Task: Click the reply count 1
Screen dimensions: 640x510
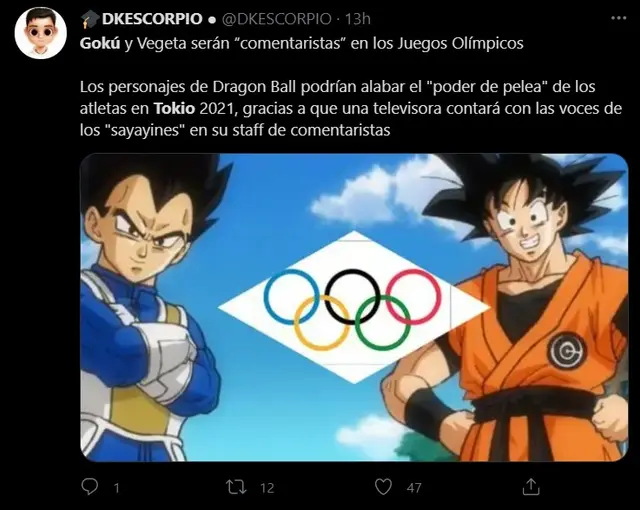Action: [116, 488]
